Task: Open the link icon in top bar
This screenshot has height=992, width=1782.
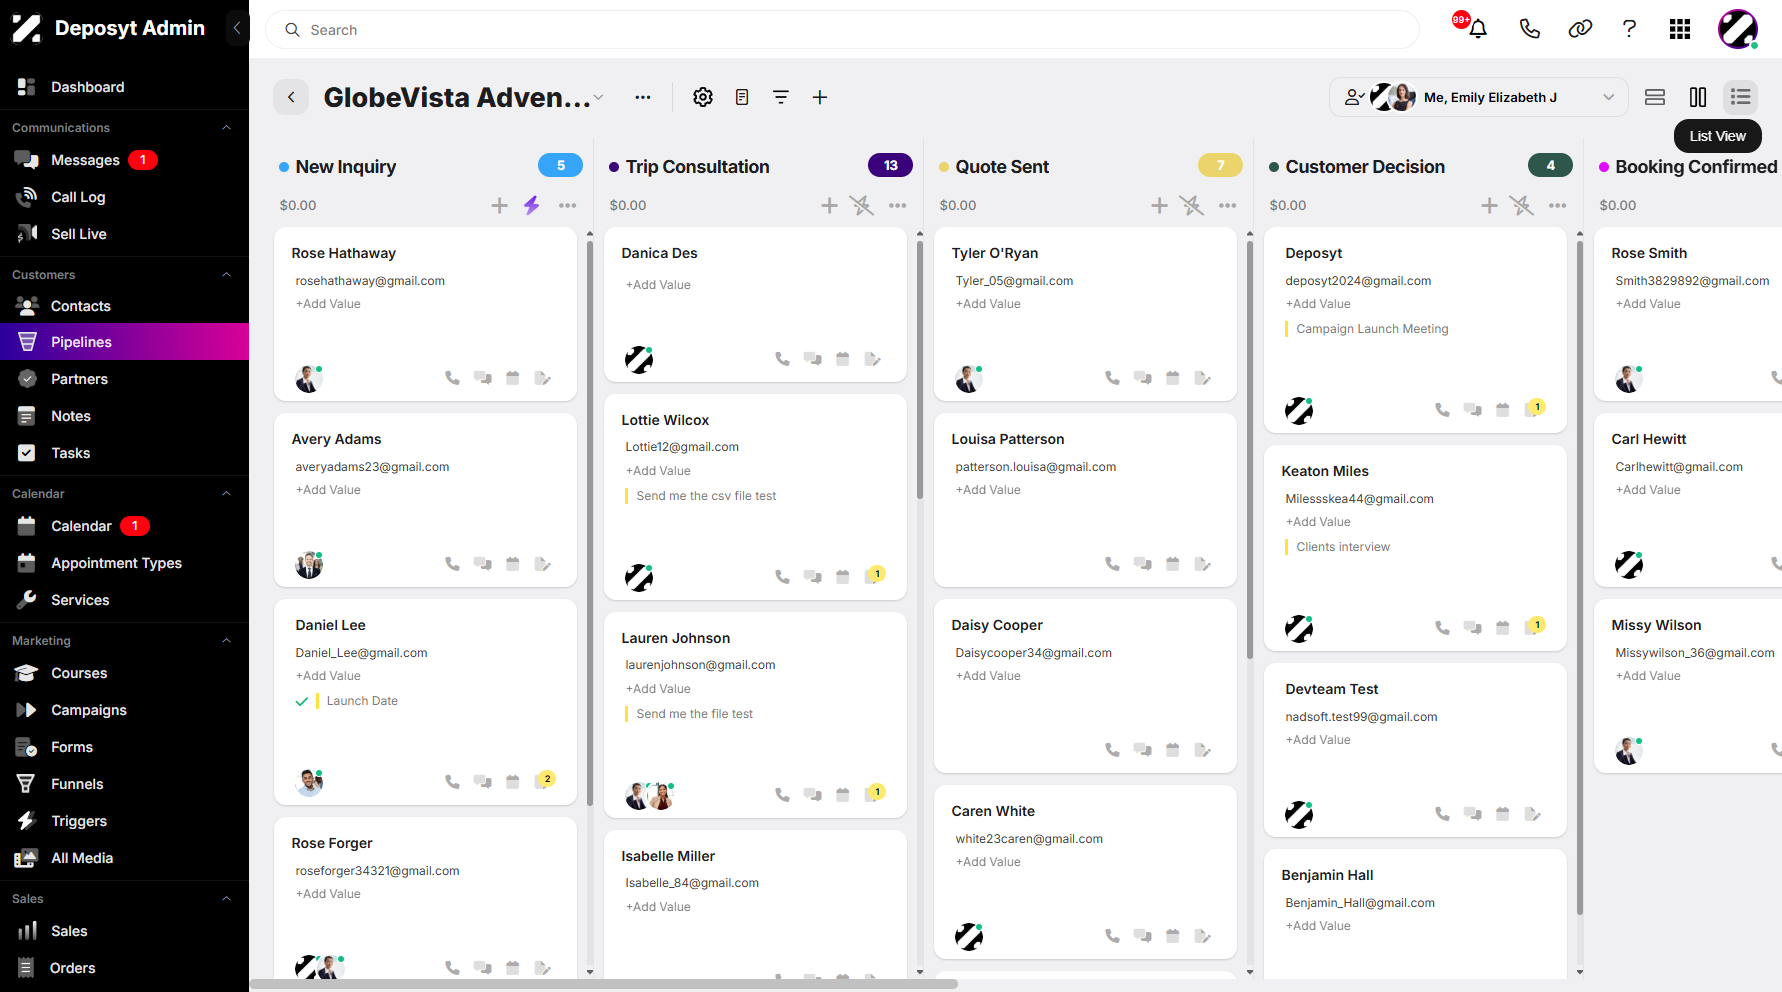Action: pyautogui.click(x=1580, y=29)
